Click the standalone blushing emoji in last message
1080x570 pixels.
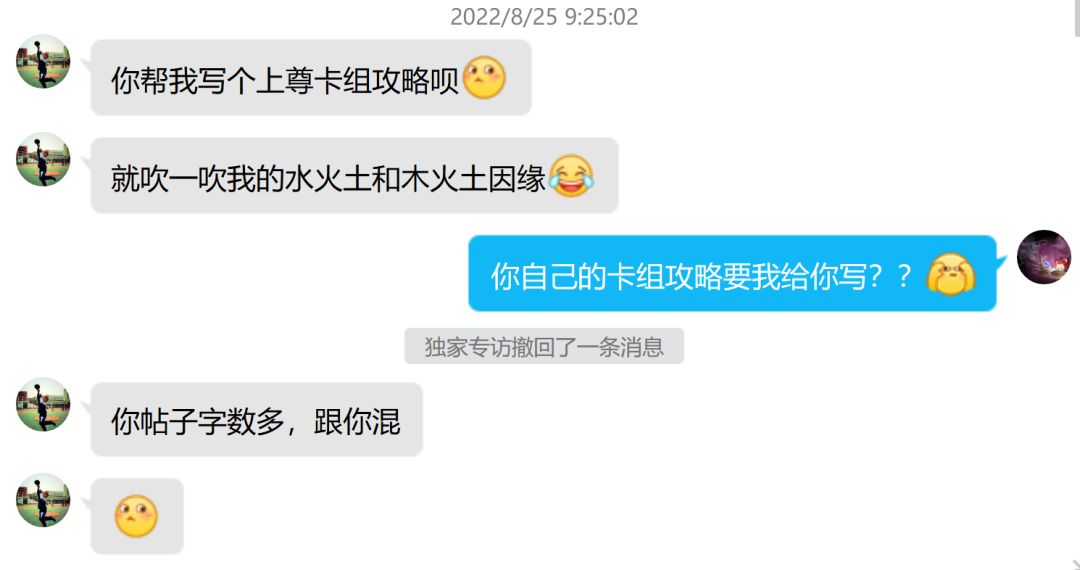136,516
